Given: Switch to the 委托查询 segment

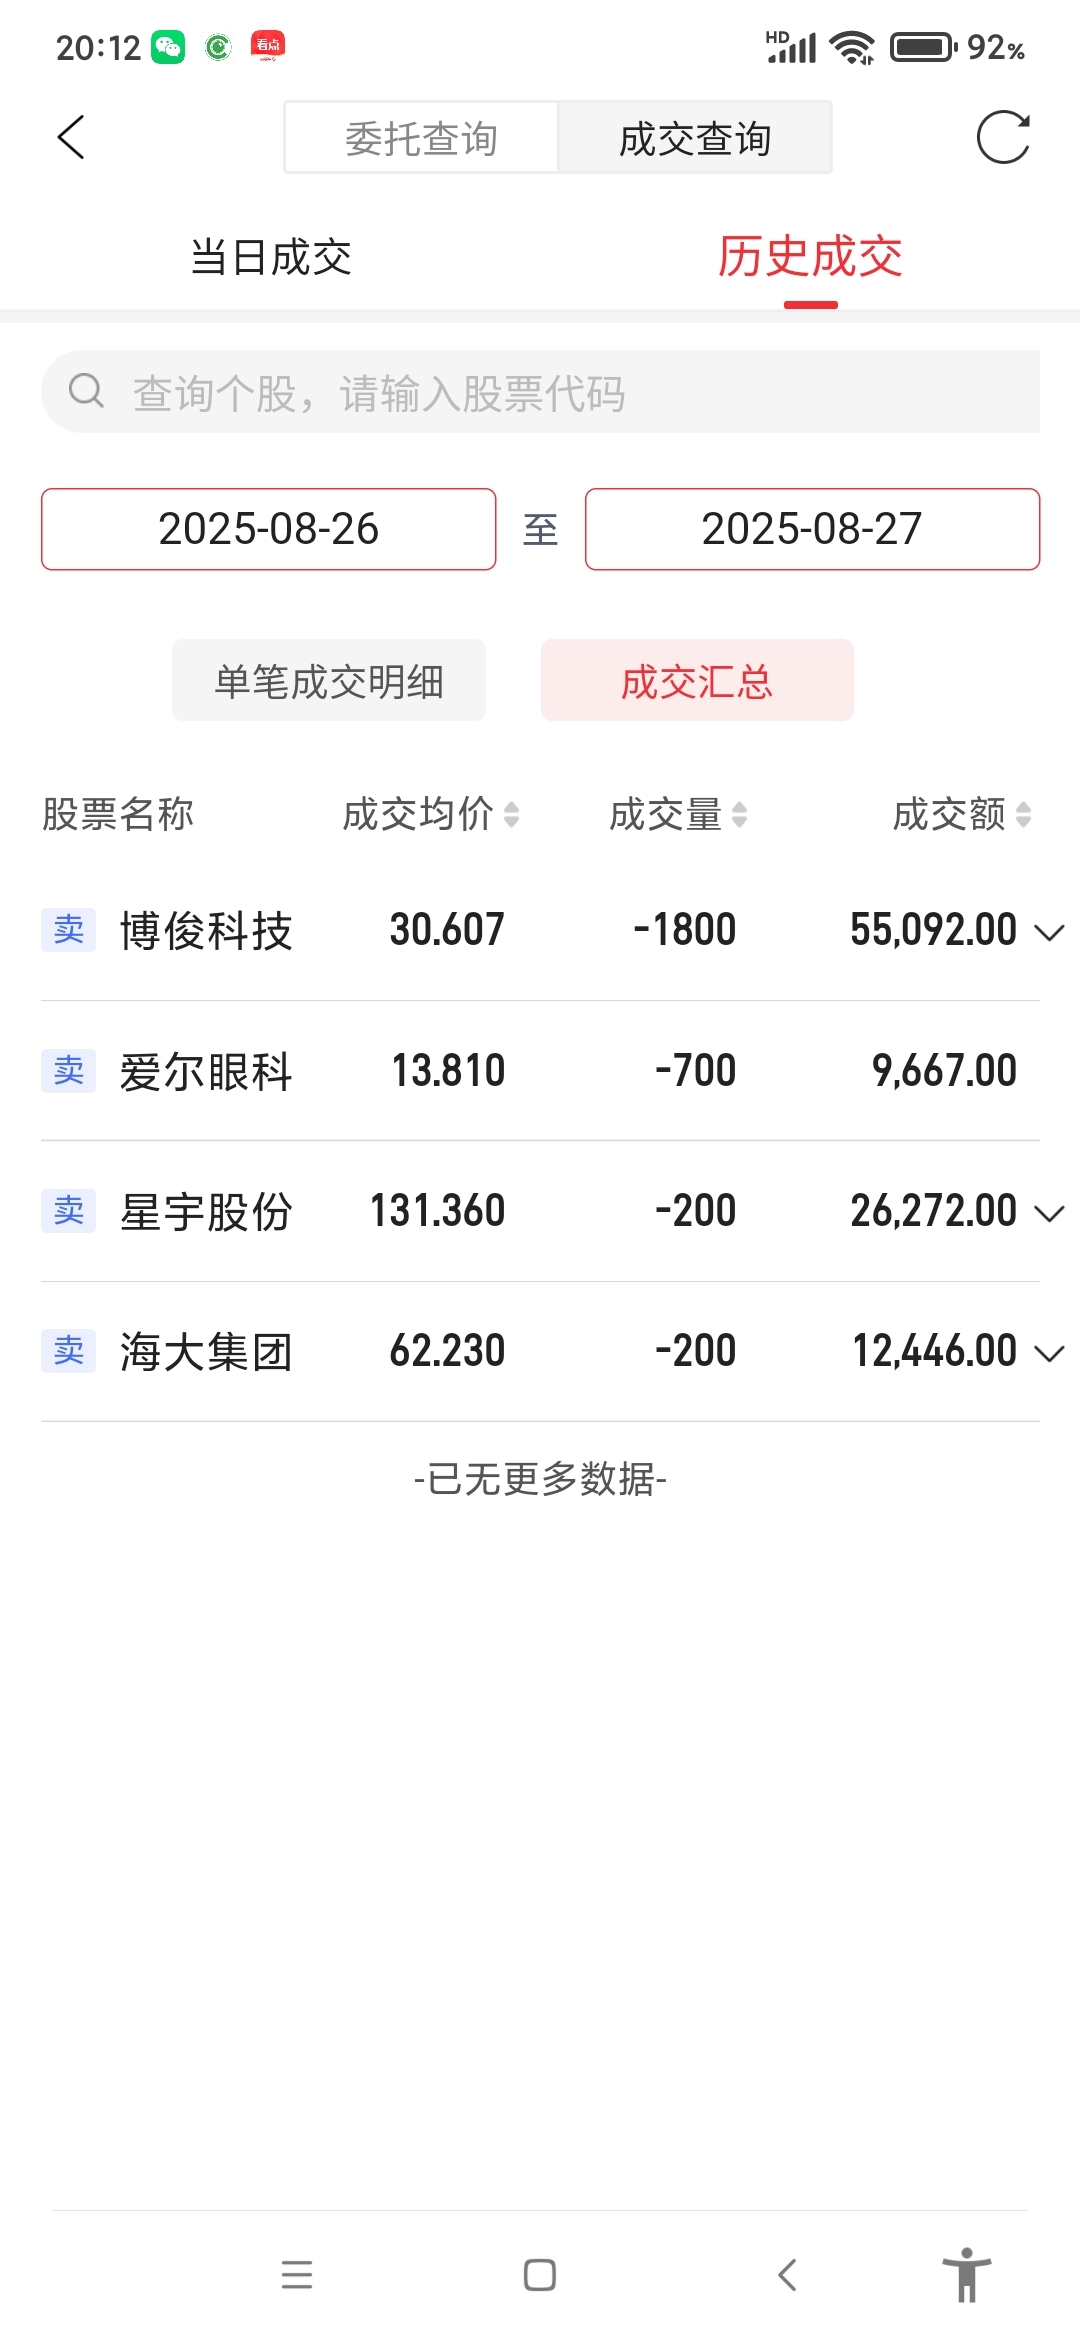Looking at the screenshot, I should coord(421,138).
